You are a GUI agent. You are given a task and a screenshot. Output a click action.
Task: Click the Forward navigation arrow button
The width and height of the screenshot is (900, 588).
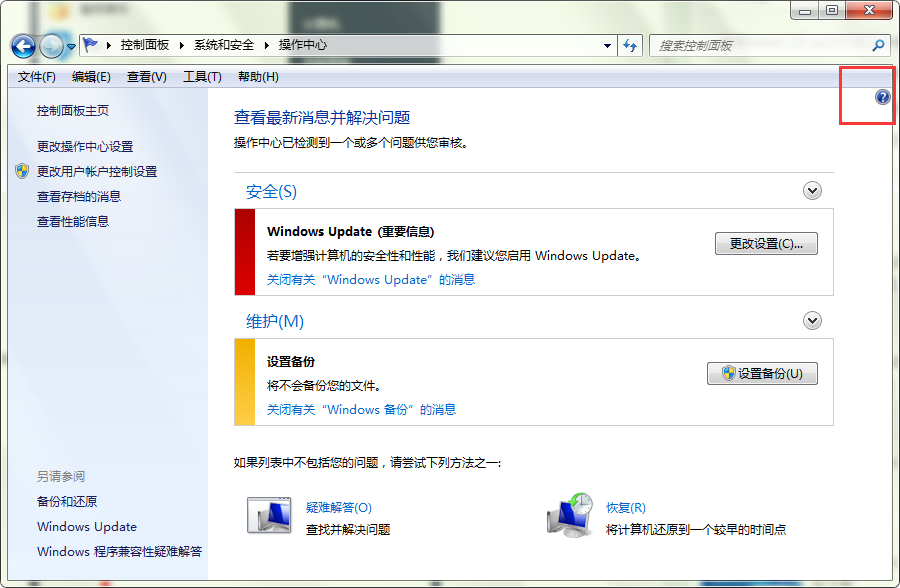point(51,46)
